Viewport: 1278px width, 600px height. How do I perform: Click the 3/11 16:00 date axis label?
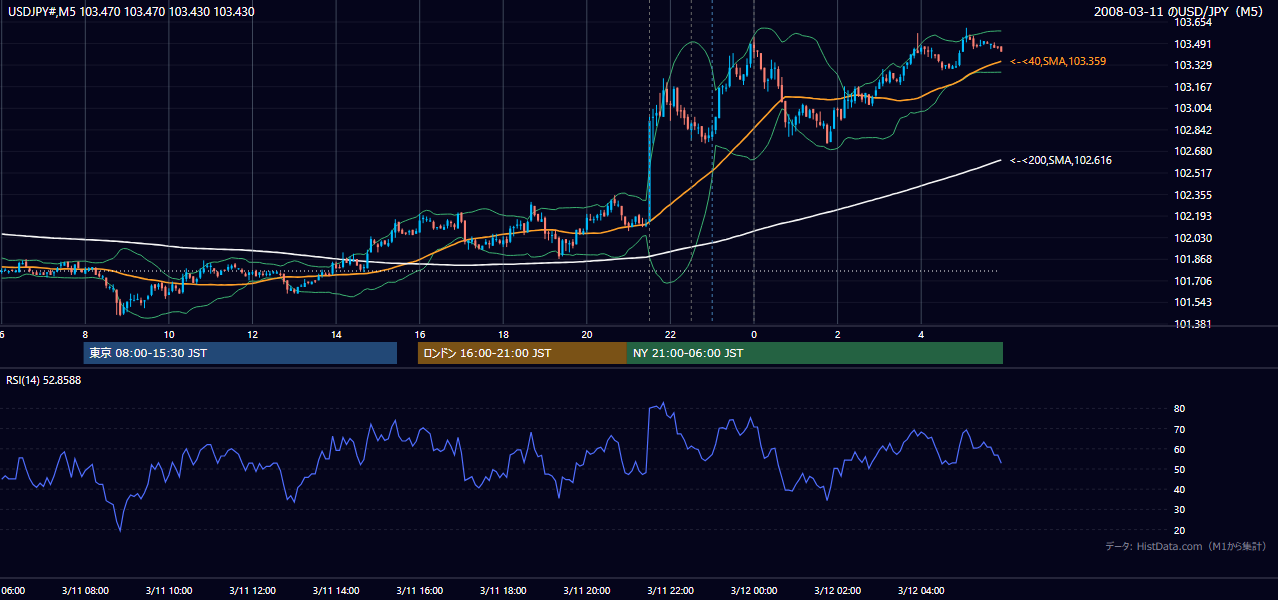420,591
